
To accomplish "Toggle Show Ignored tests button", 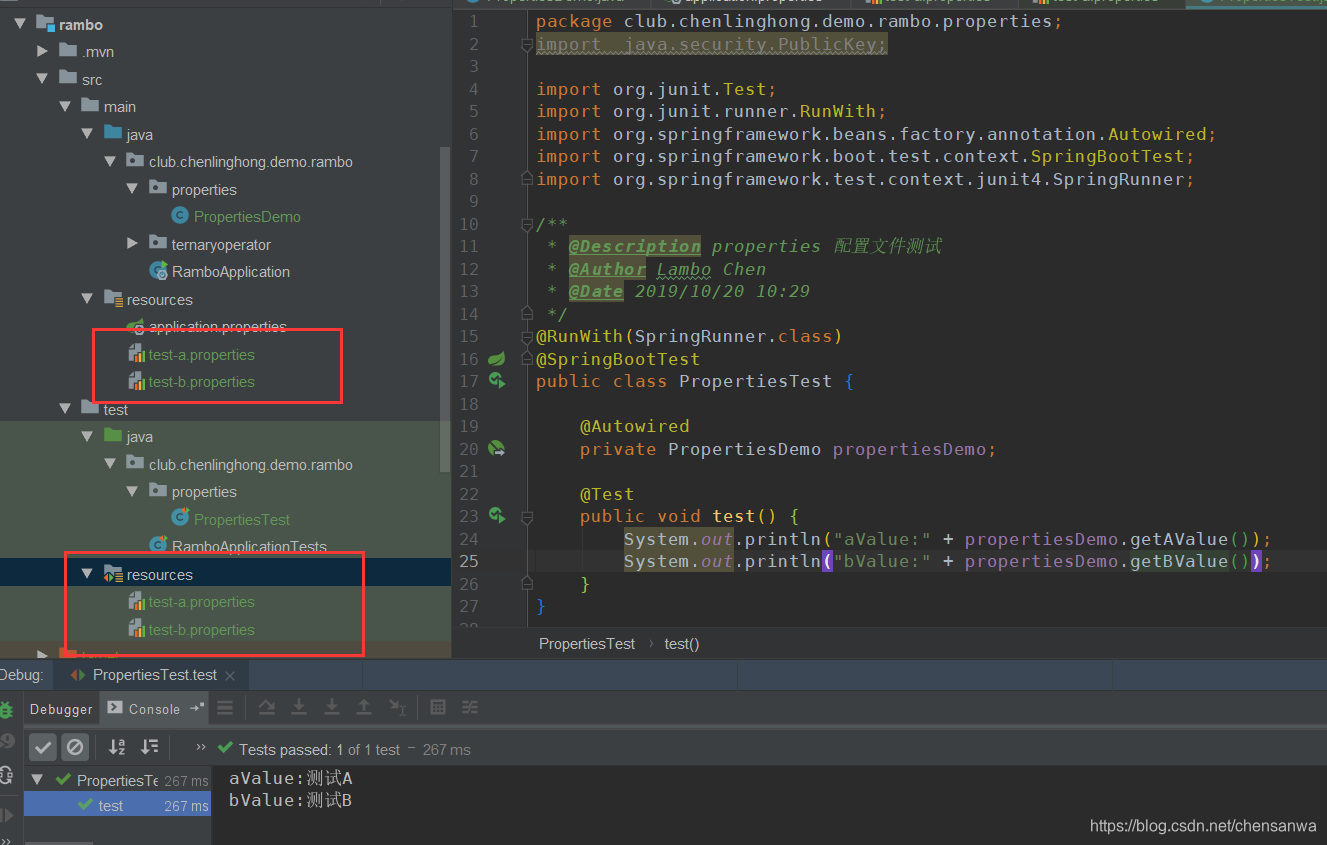I will pyautogui.click(x=75, y=747).
